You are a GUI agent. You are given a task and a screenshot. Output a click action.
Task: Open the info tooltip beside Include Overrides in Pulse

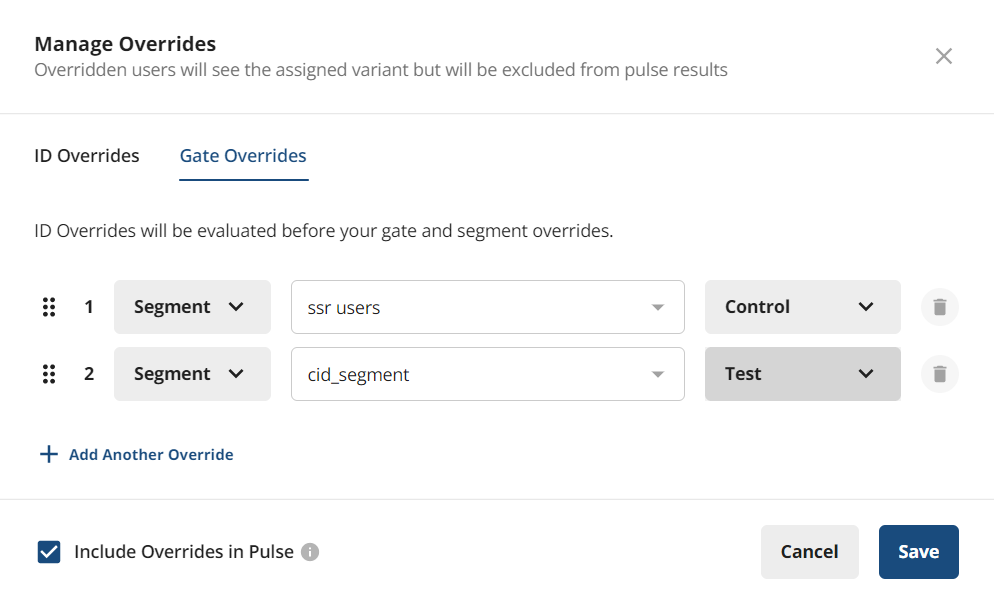[x=310, y=551]
